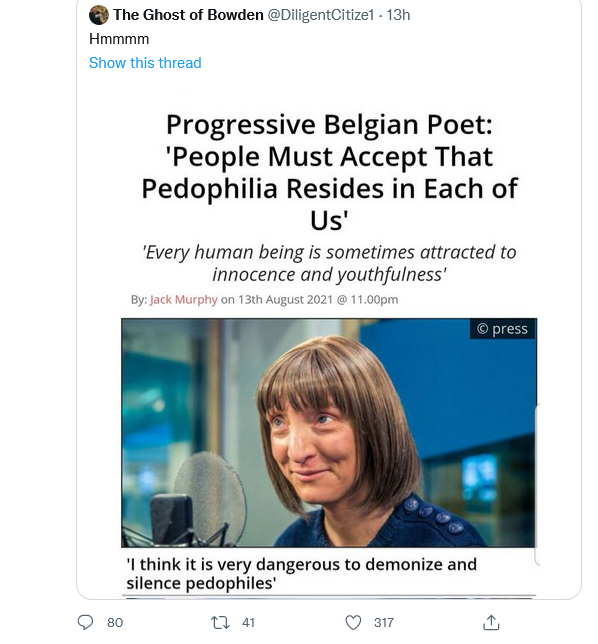598x644 pixels.
Task: Open The Ghost of Bowden profile name
Action: click(x=188, y=15)
